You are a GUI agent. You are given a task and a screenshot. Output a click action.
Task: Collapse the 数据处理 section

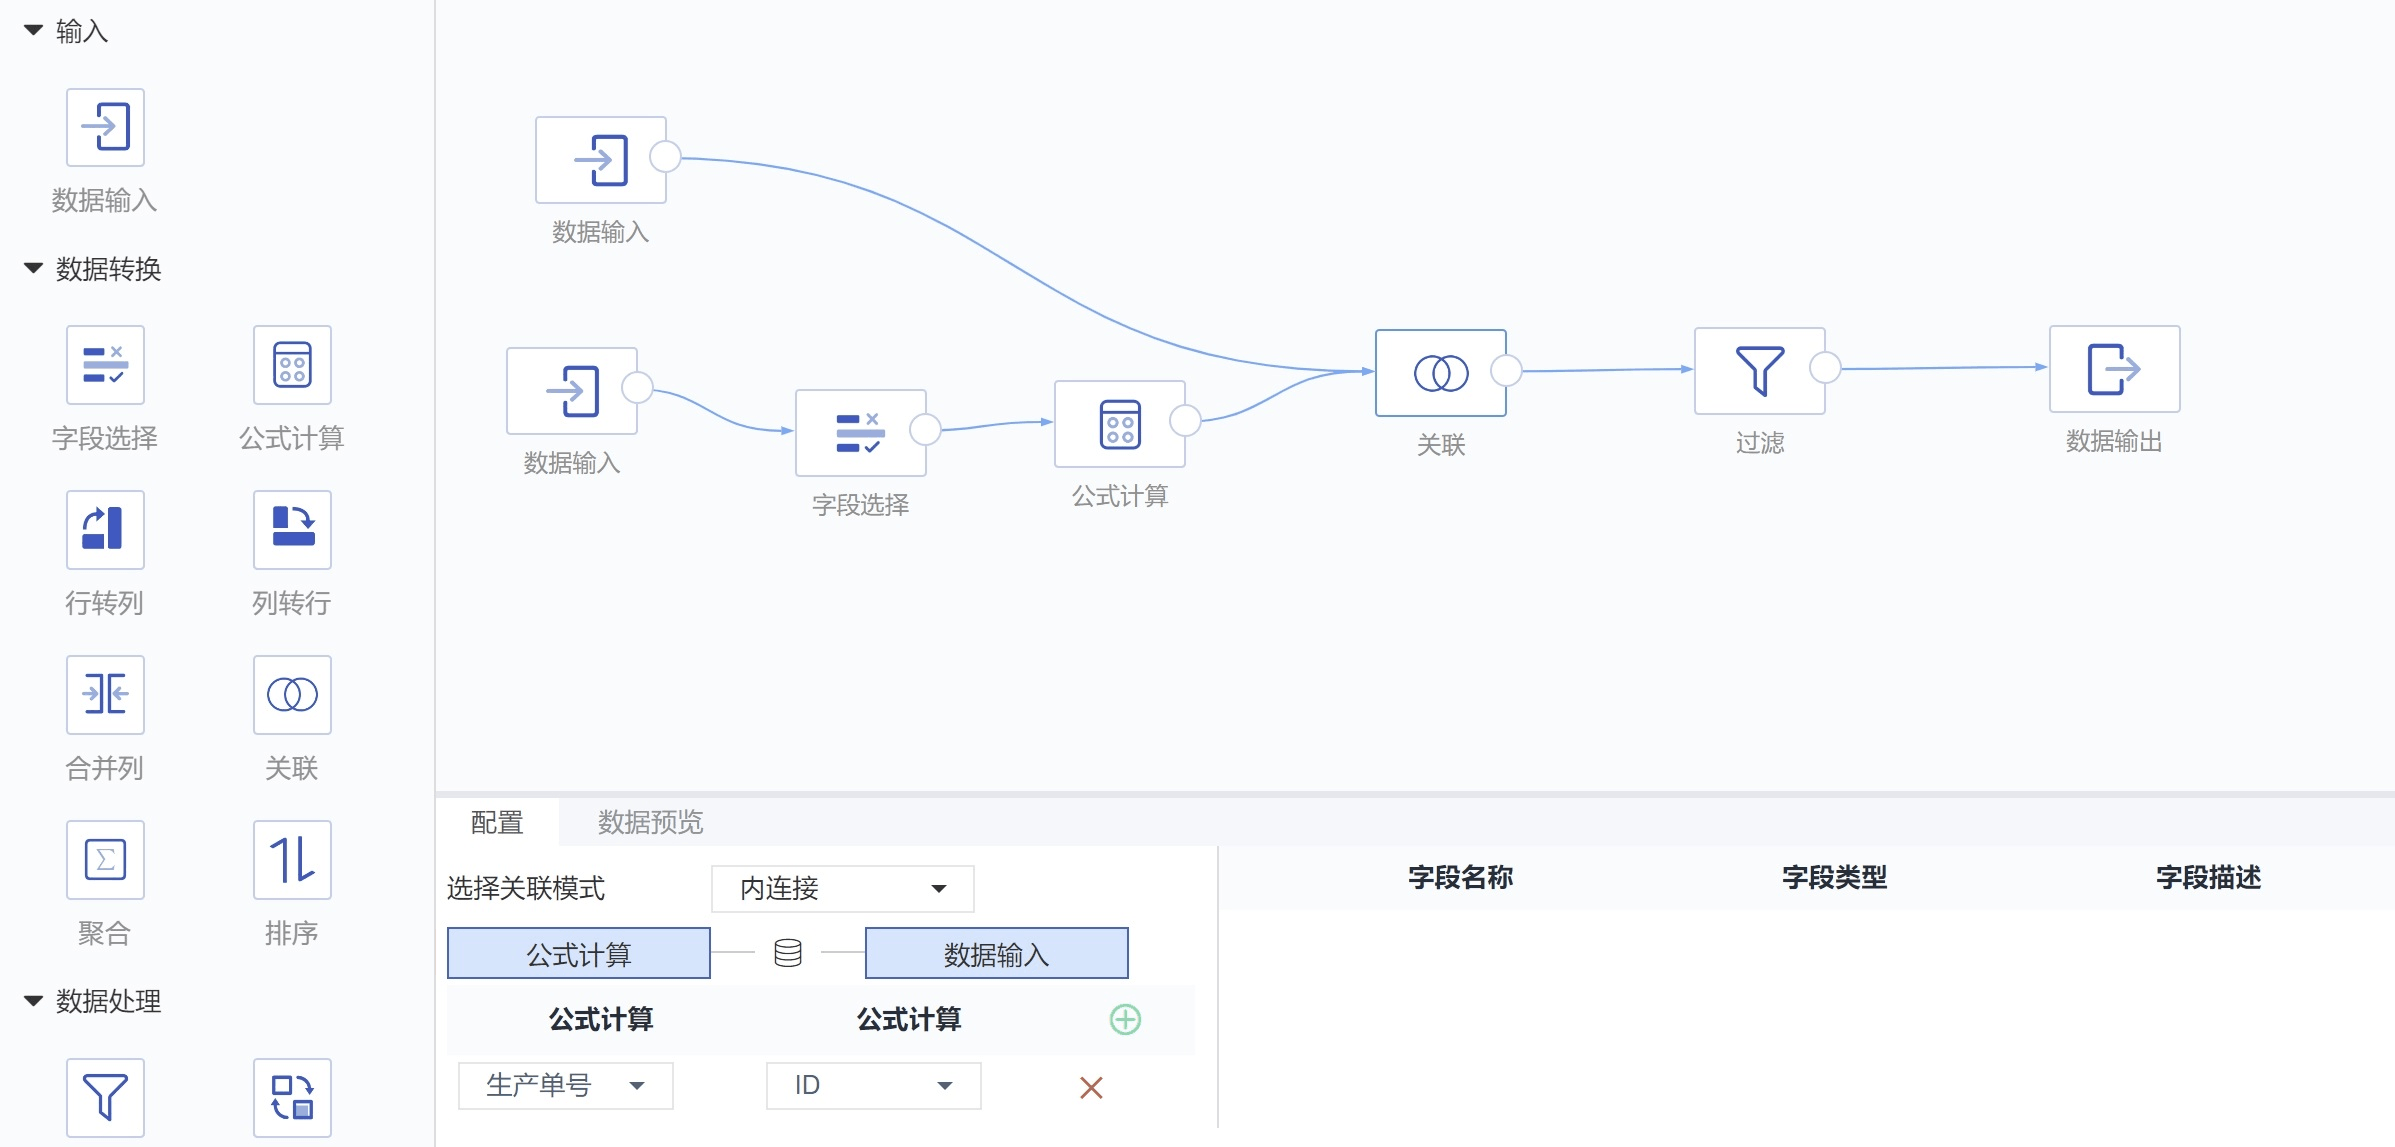(33, 1000)
